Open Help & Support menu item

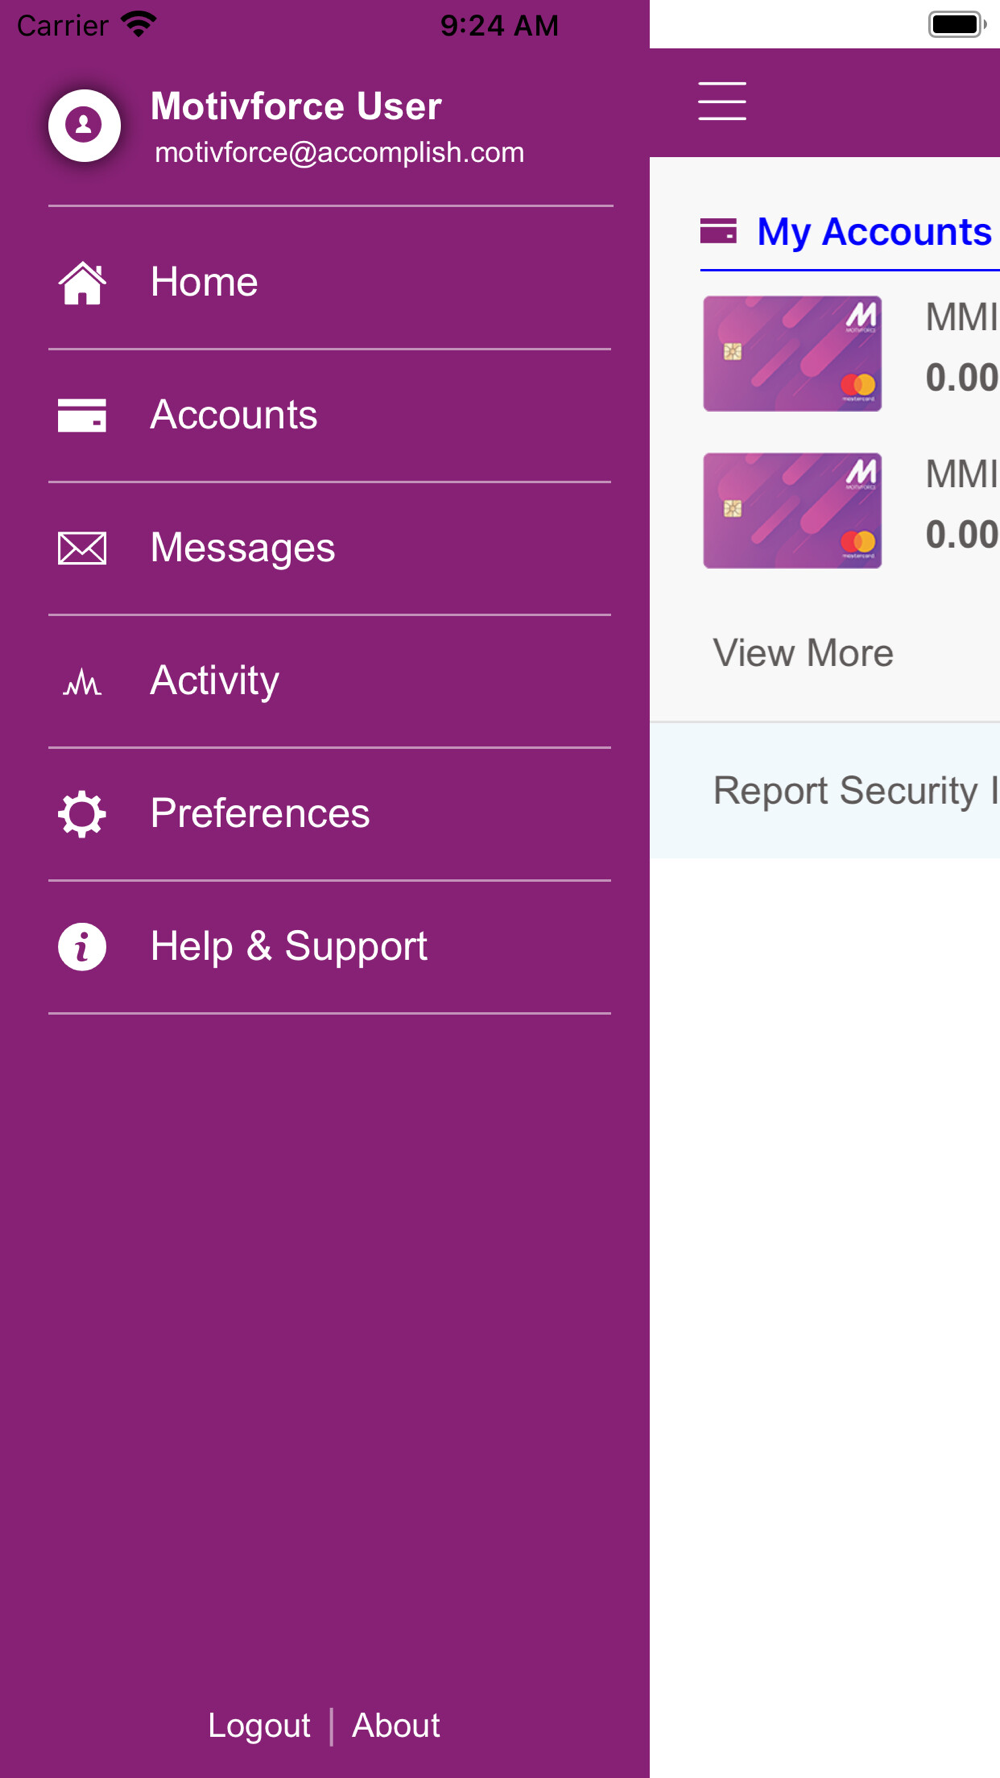(x=330, y=947)
